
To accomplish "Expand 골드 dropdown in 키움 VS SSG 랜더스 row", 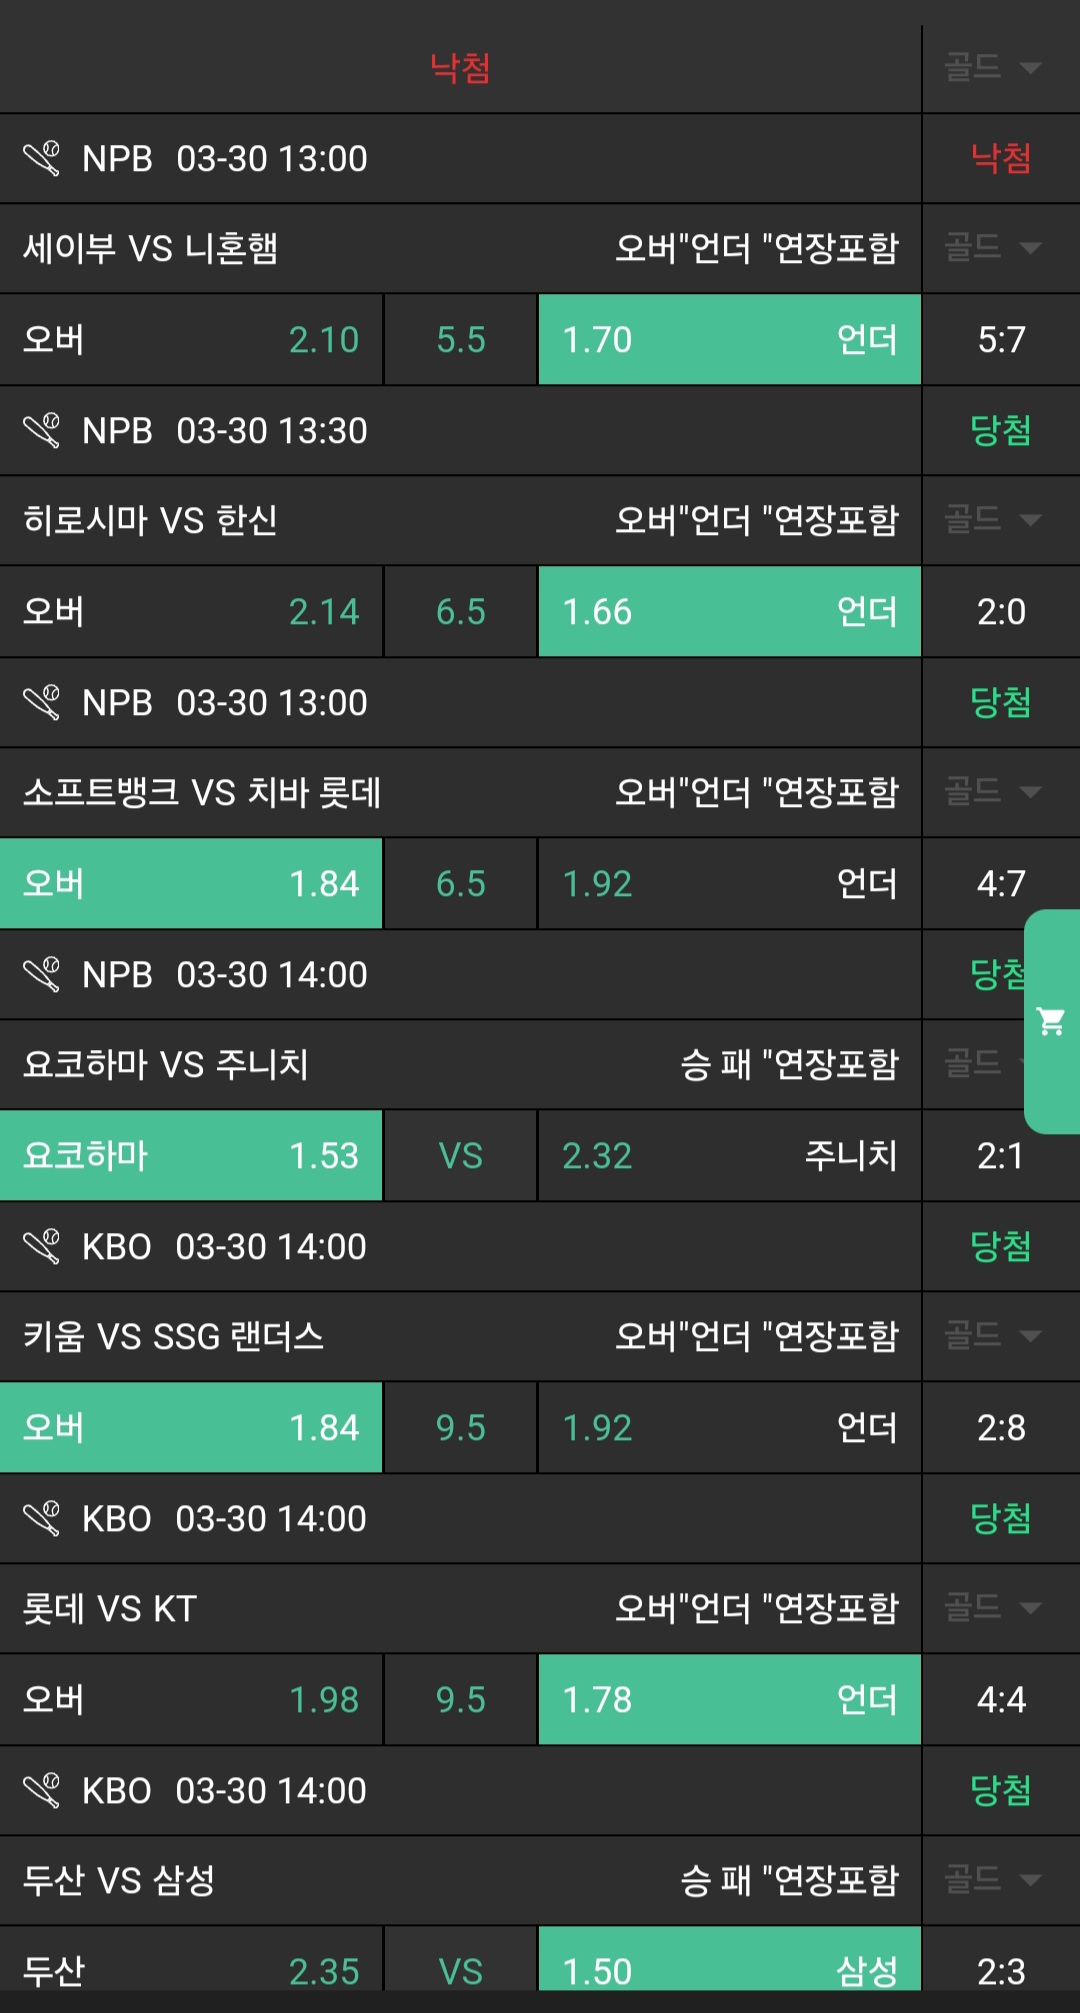I will click(x=992, y=1336).
